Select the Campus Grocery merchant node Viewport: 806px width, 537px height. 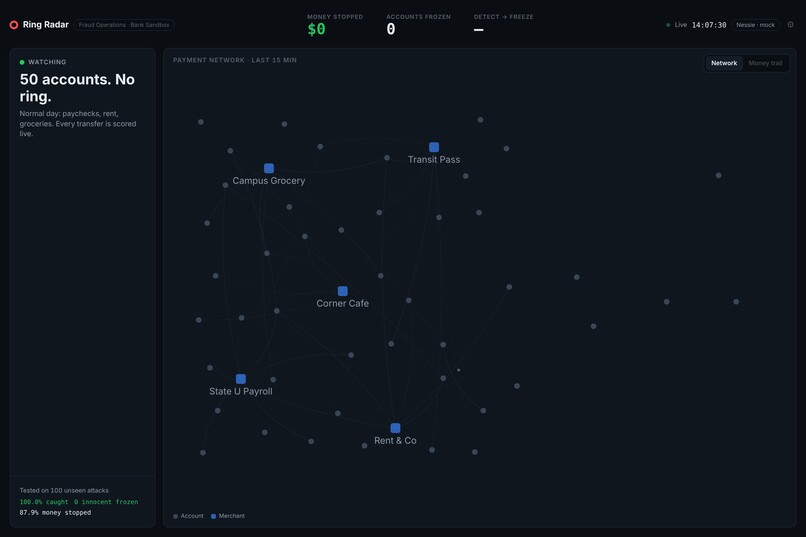pyautogui.click(x=269, y=168)
